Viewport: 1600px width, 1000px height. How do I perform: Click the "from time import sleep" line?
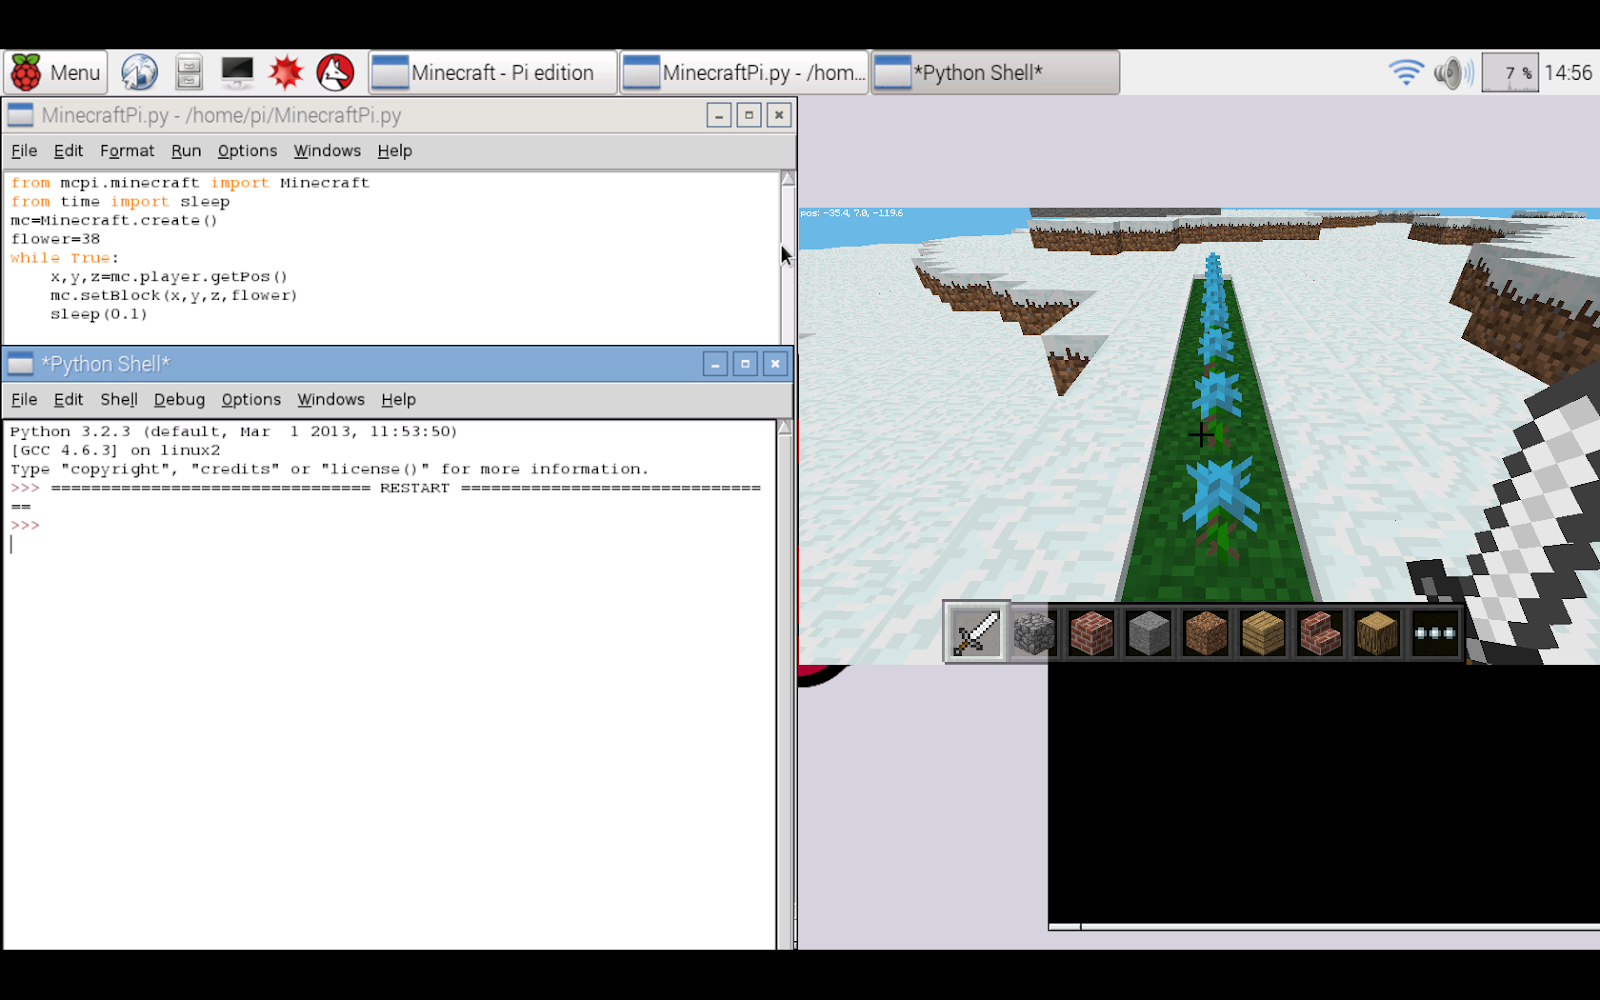[120, 202]
